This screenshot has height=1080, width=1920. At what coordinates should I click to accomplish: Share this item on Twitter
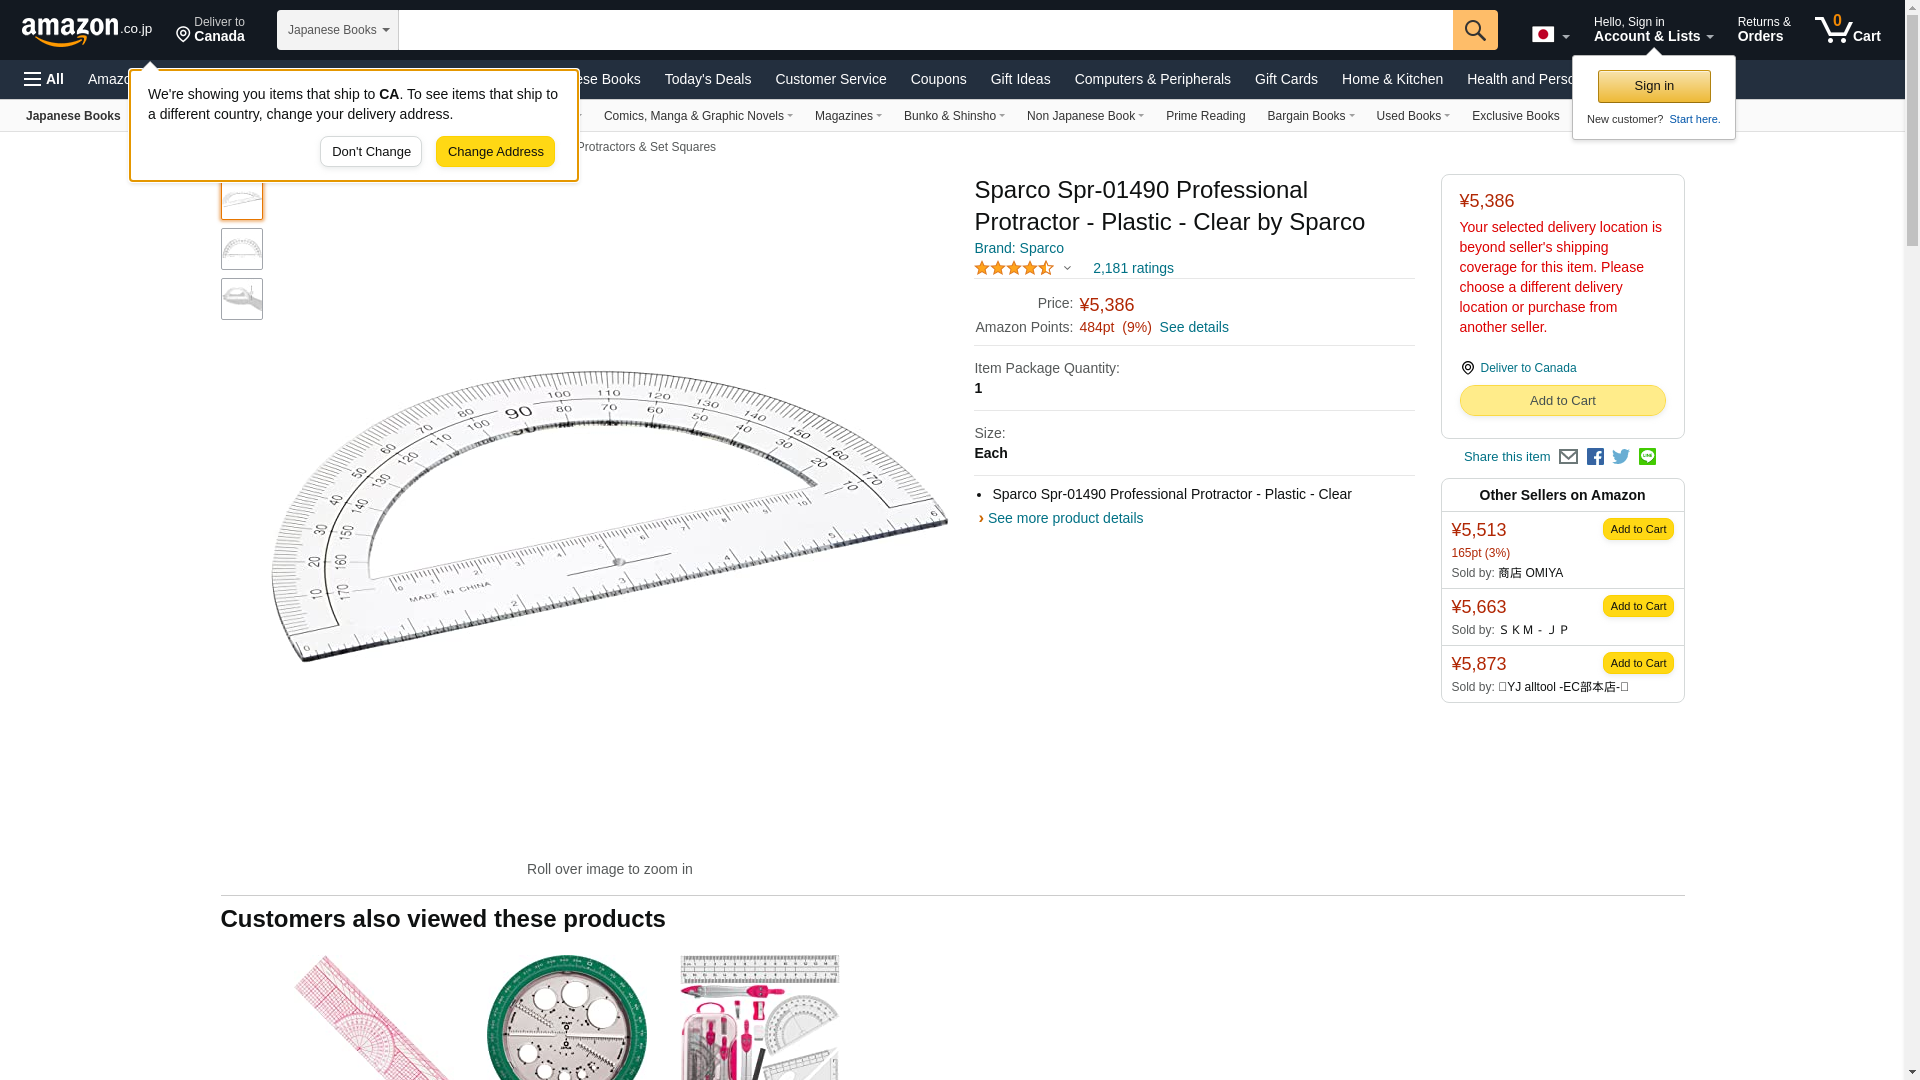1621,457
